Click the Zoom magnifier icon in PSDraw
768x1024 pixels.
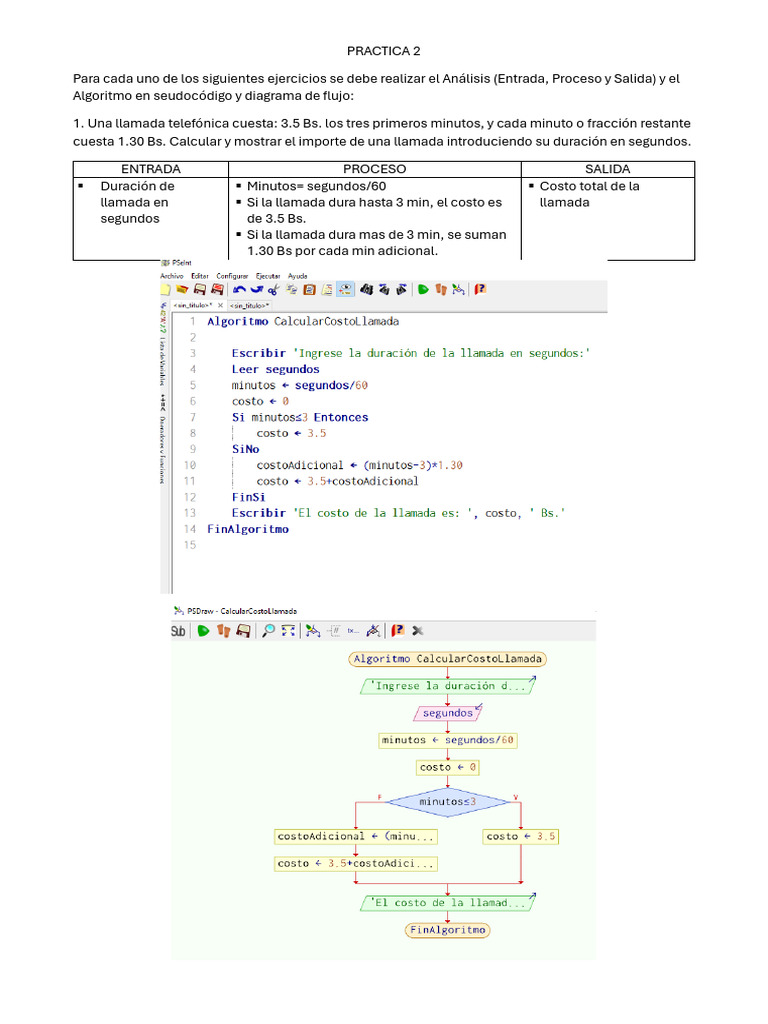coord(268,631)
